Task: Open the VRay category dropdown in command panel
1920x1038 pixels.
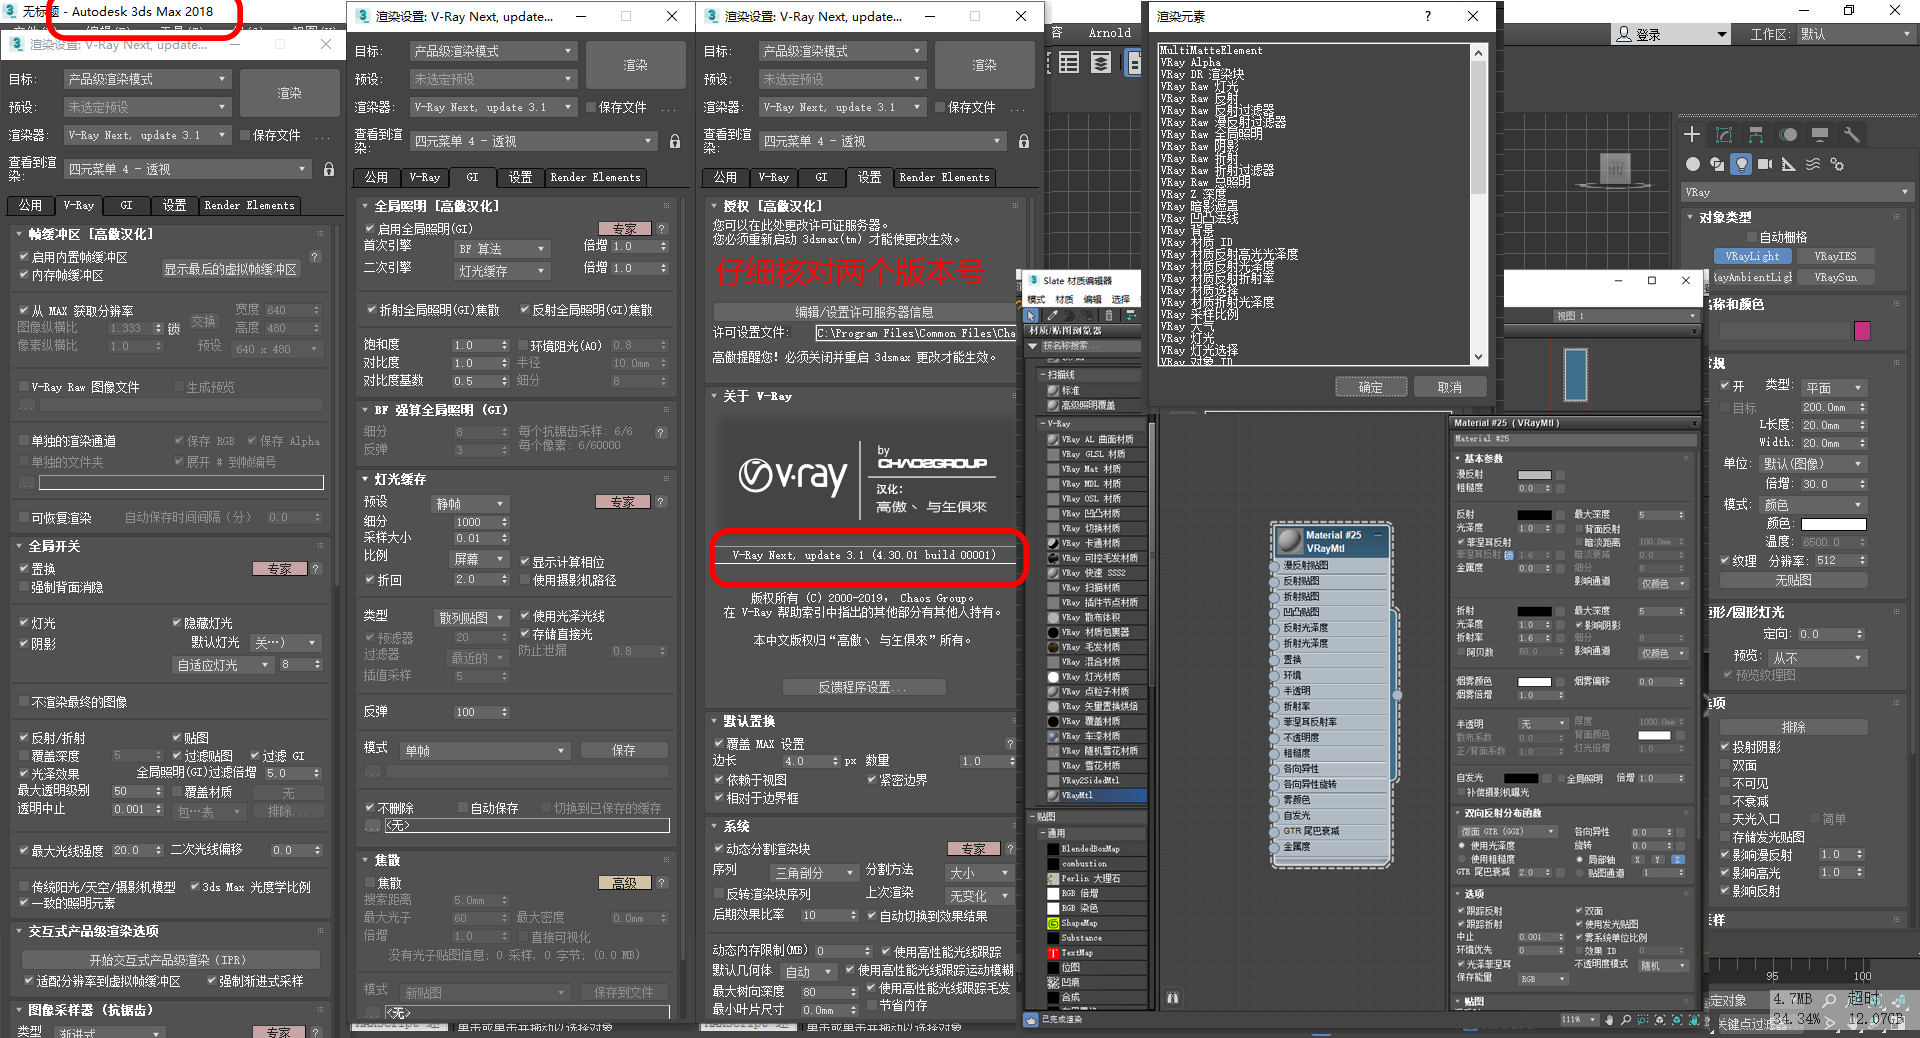Action: point(1797,192)
